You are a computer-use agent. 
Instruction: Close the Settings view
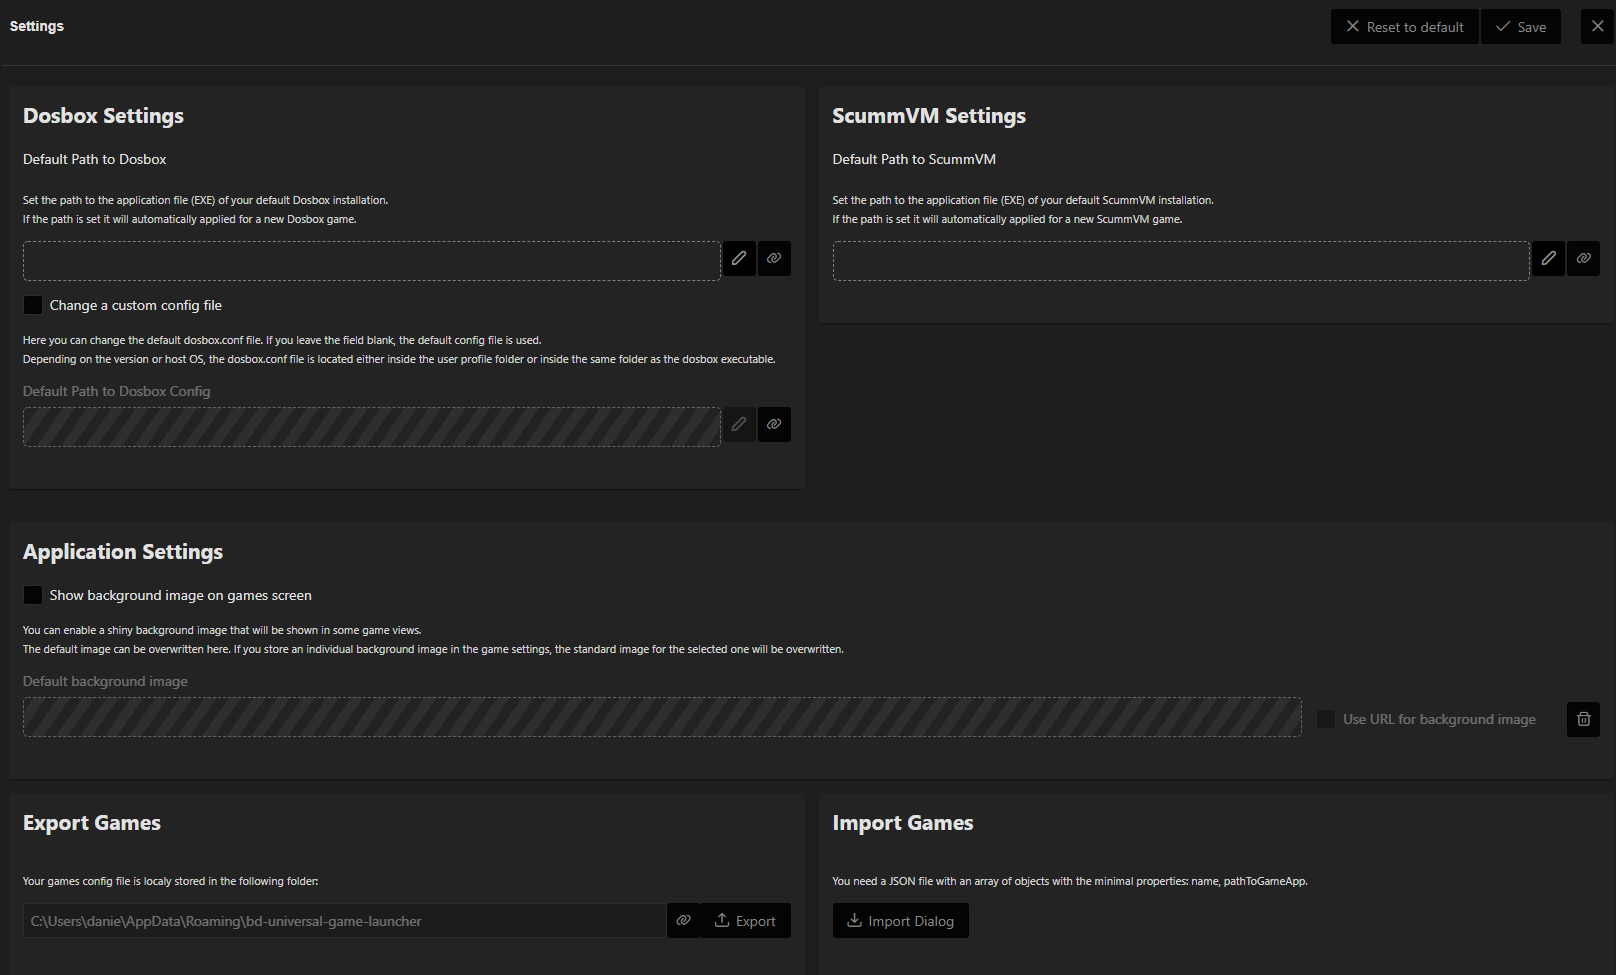[x=1597, y=26]
